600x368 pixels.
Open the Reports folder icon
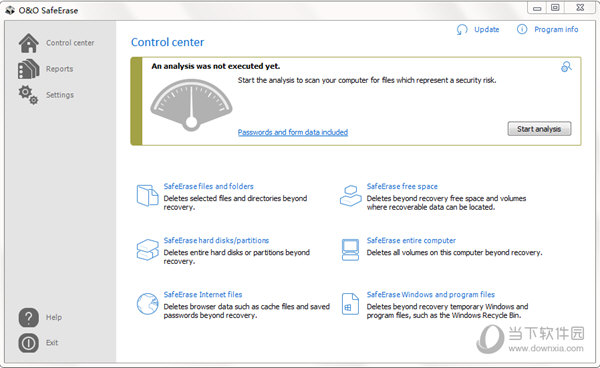tap(28, 69)
